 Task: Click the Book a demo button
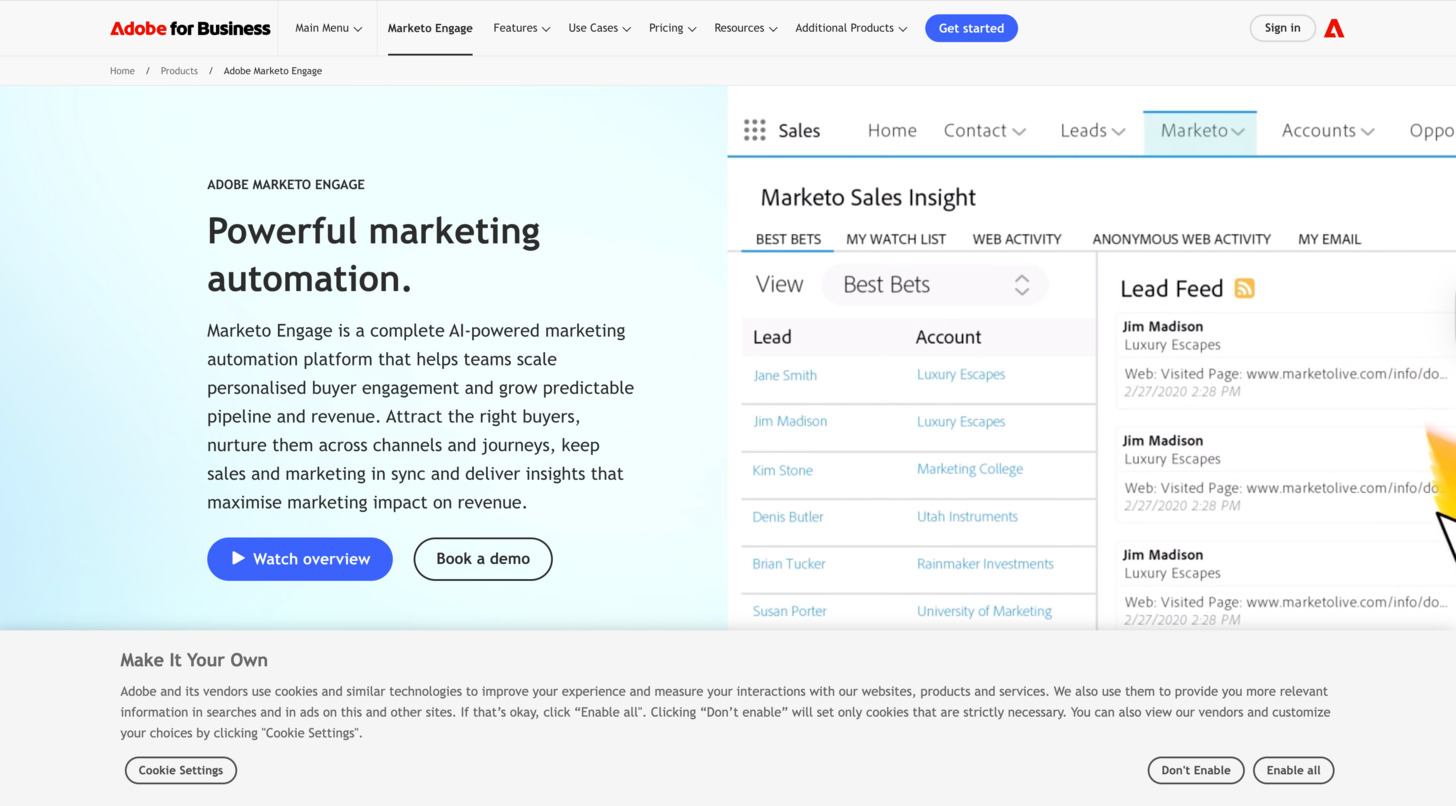[483, 559]
